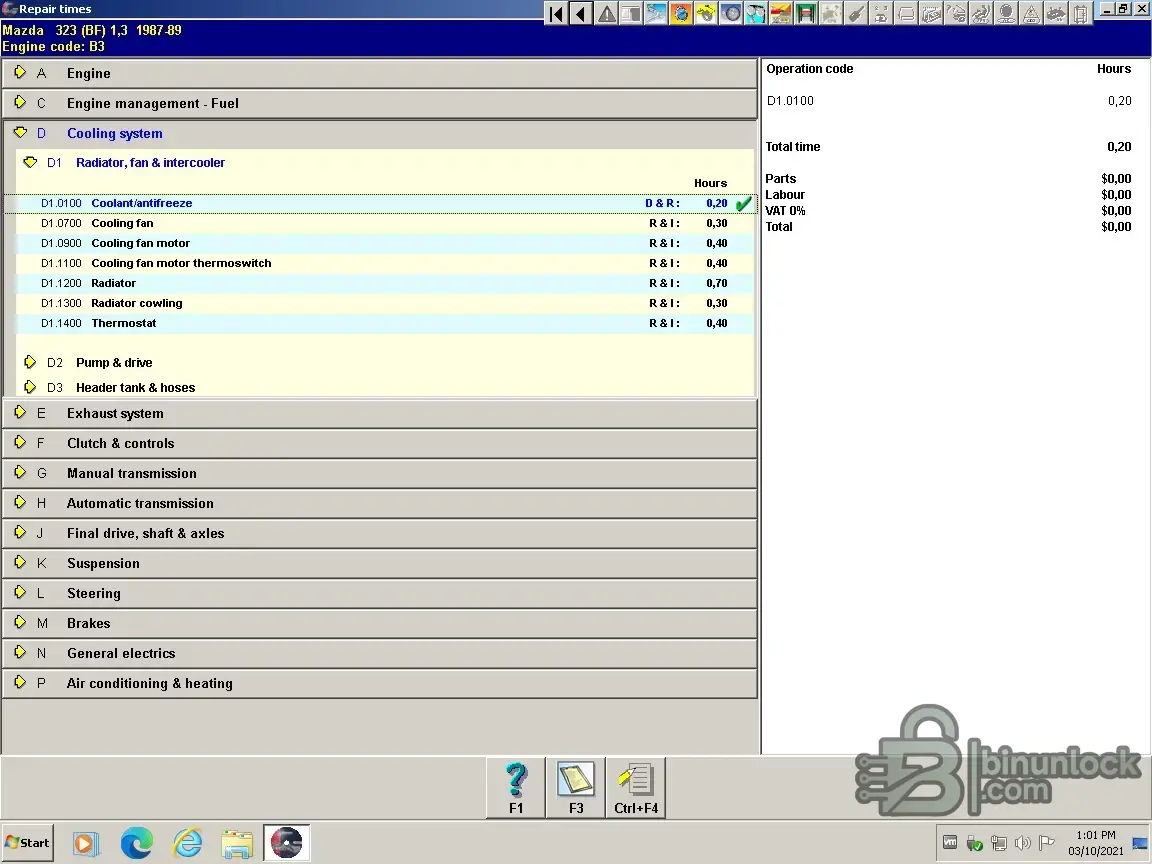
Task: Click the Total time value in summary panel
Action: point(1119,147)
